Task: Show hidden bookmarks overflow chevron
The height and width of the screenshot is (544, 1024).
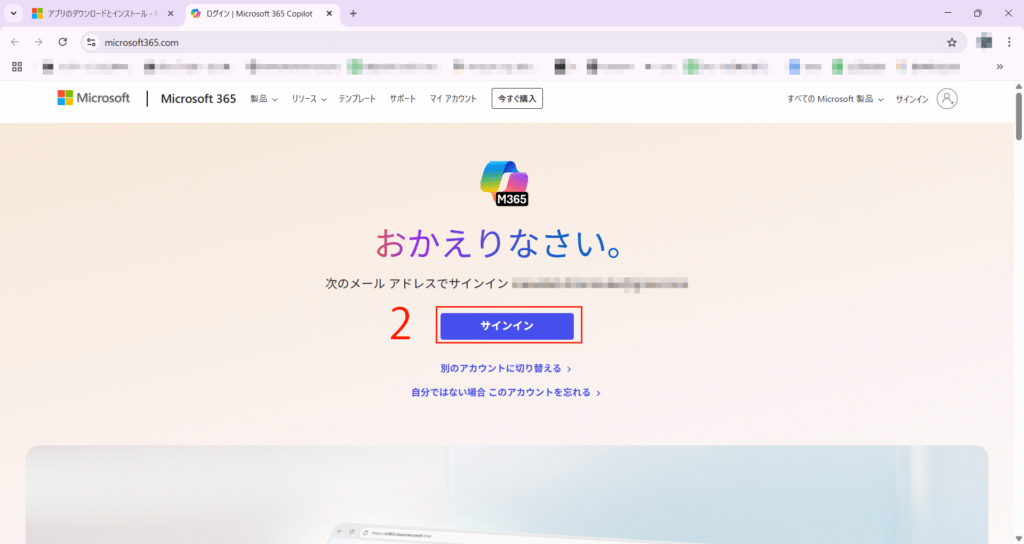Action: point(999,67)
